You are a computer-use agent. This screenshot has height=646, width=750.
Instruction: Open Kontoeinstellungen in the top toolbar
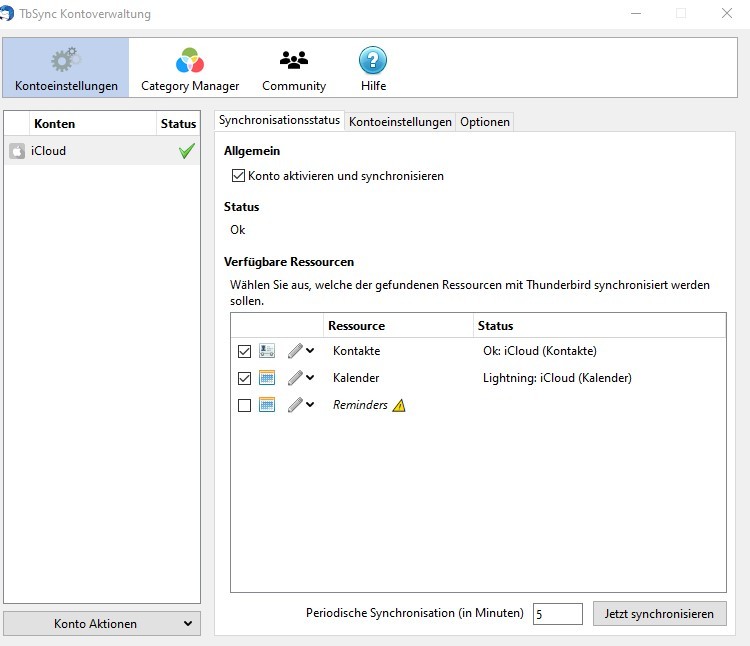point(66,68)
